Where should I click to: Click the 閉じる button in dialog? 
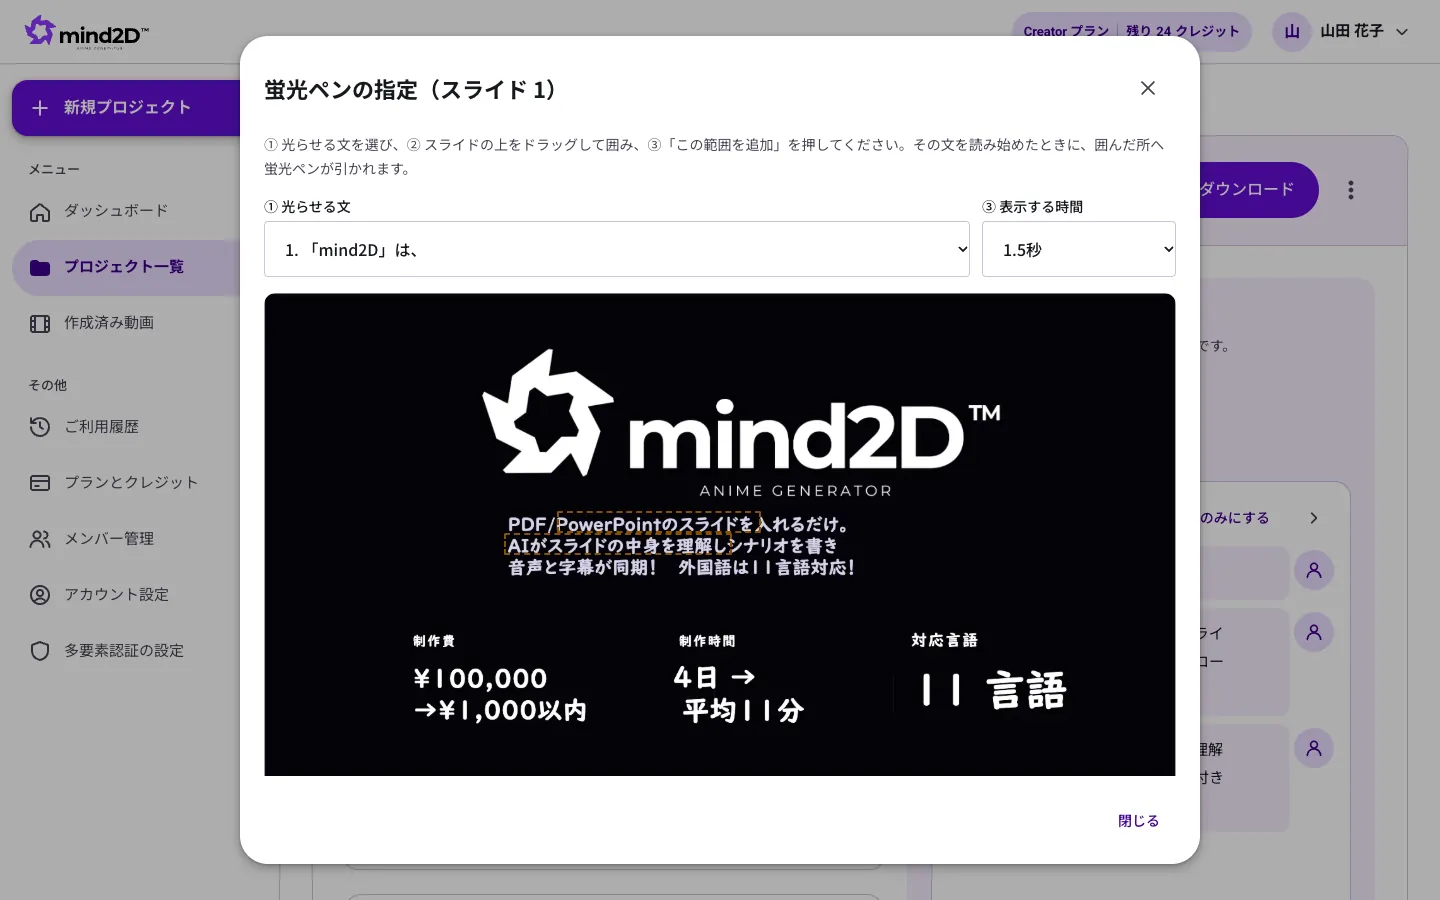point(1138,821)
